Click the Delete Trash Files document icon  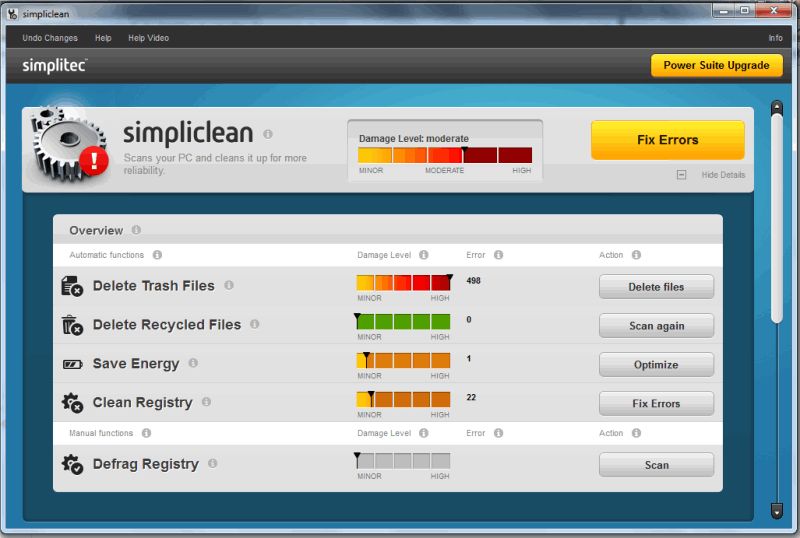[x=72, y=286]
